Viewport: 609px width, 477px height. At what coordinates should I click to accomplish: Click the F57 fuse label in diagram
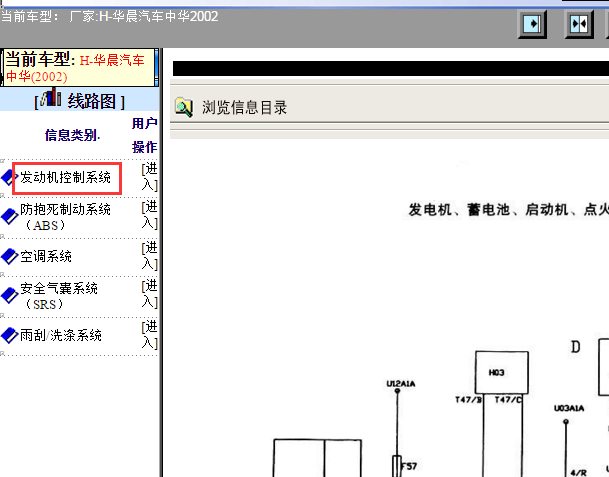point(409,466)
